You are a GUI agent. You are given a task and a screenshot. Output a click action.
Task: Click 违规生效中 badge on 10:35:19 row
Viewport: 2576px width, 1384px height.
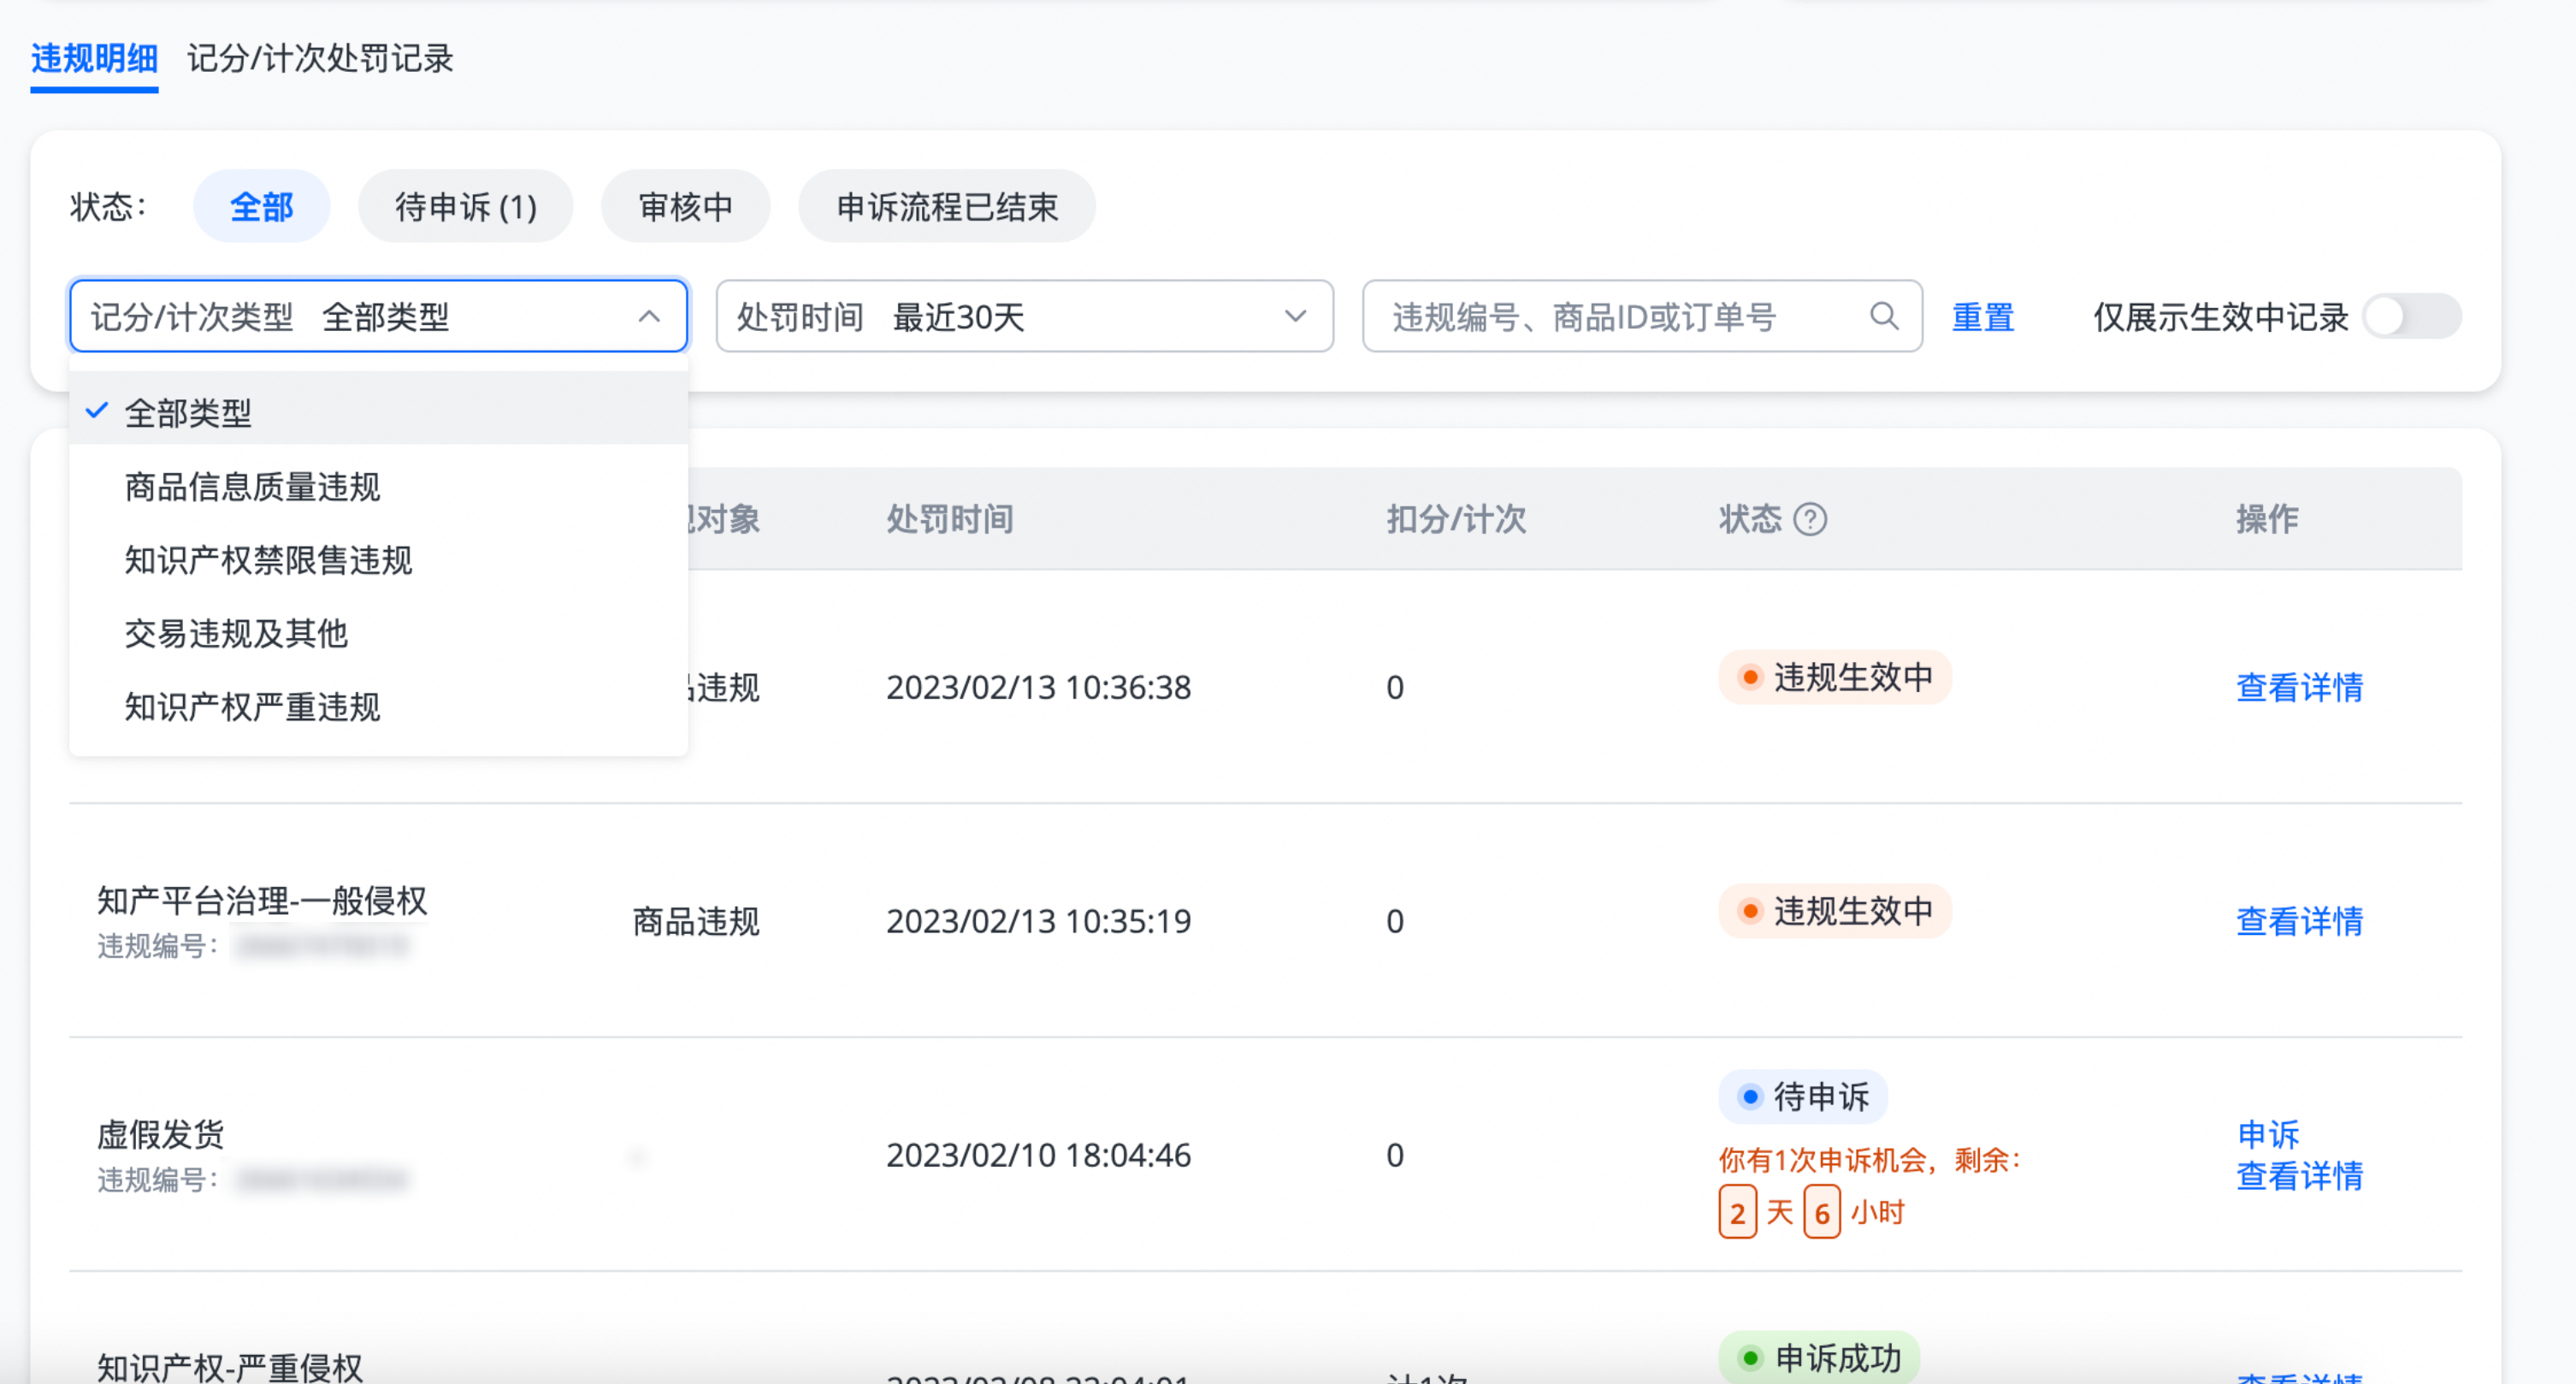pyautogui.click(x=1835, y=910)
